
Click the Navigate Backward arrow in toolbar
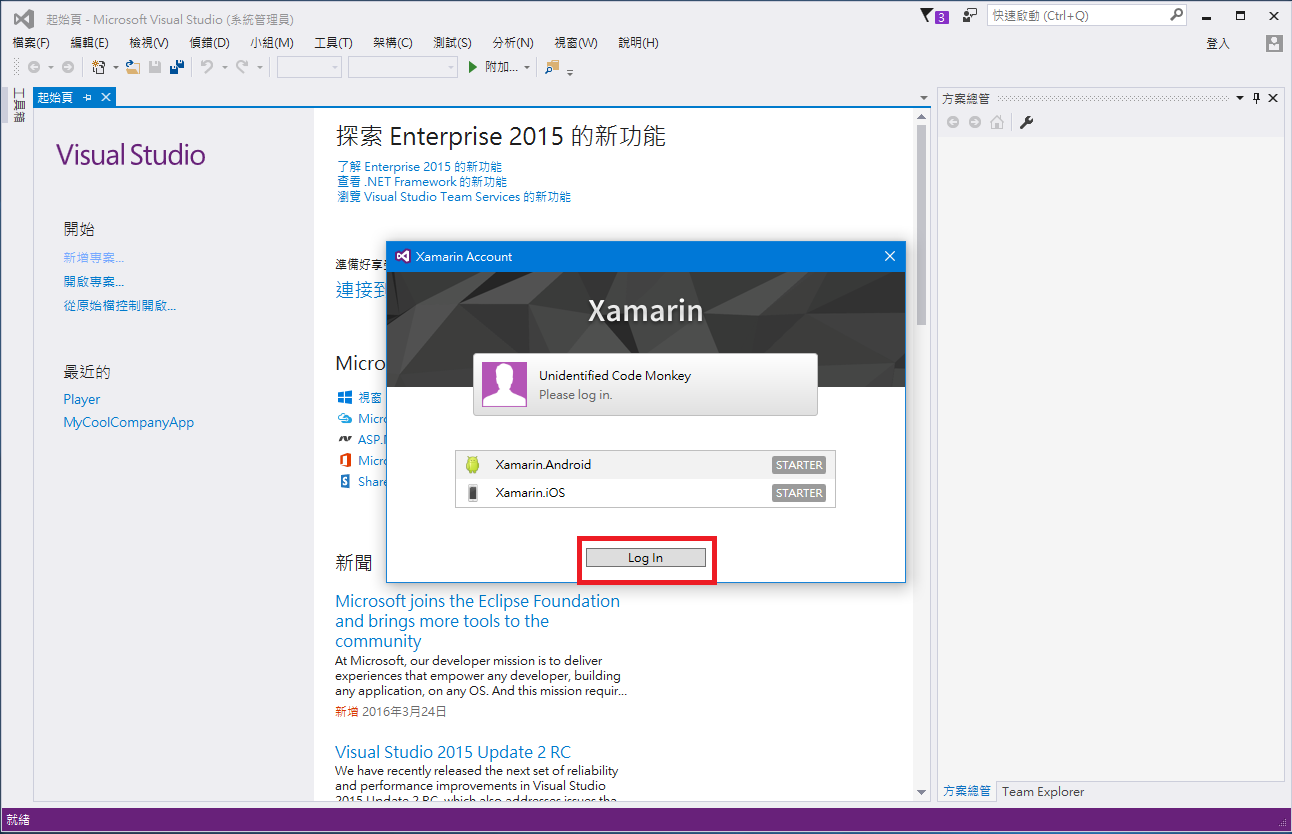click(x=34, y=67)
